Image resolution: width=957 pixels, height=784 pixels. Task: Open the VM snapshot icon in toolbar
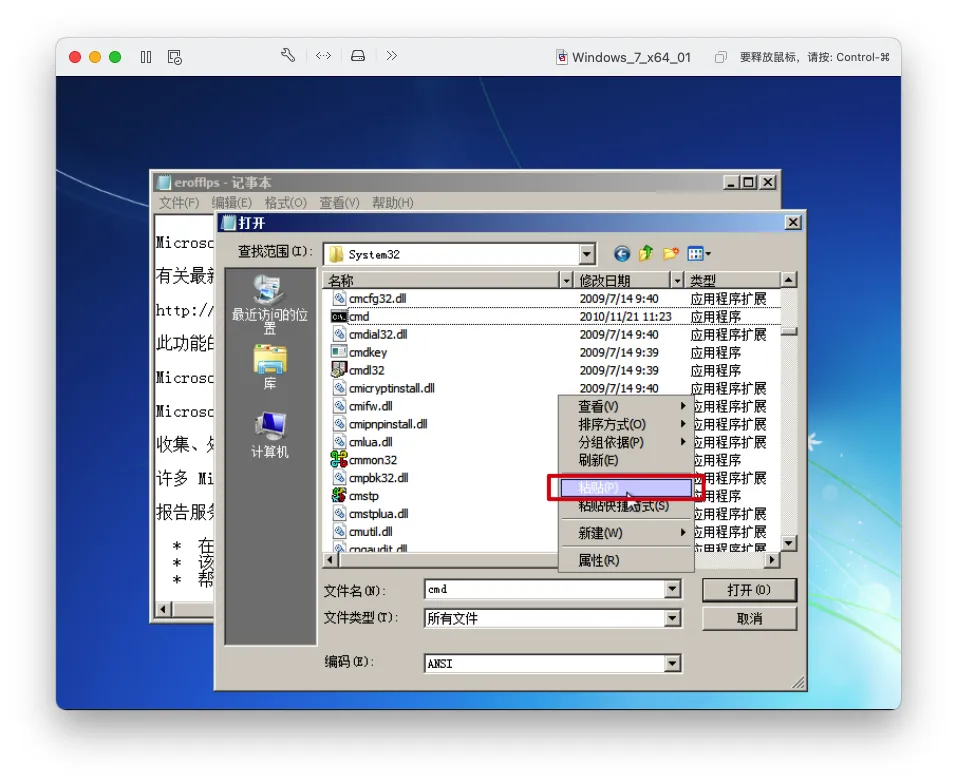(175, 57)
